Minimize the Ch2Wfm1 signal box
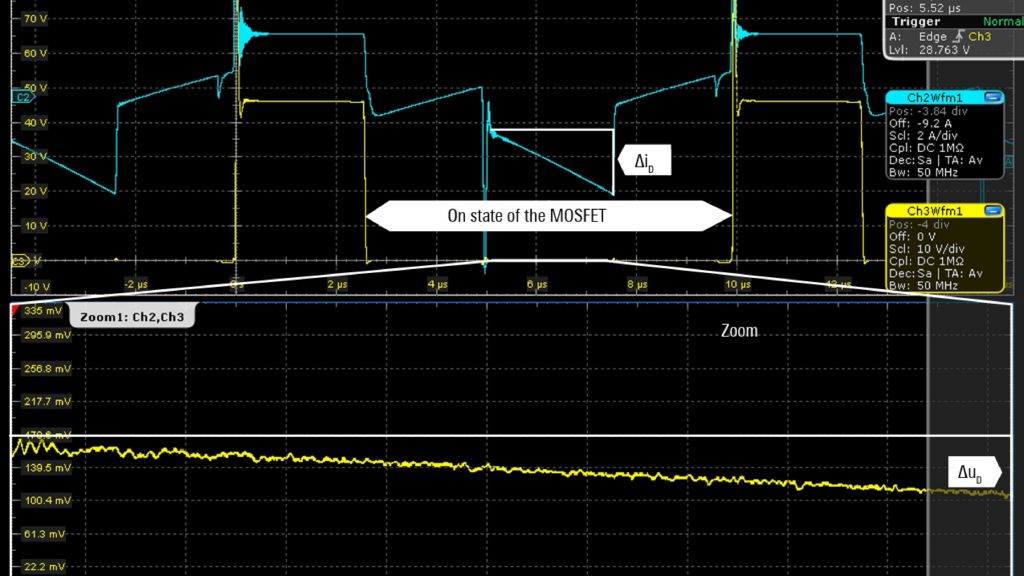1024x576 pixels. click(x=992, y=97)
